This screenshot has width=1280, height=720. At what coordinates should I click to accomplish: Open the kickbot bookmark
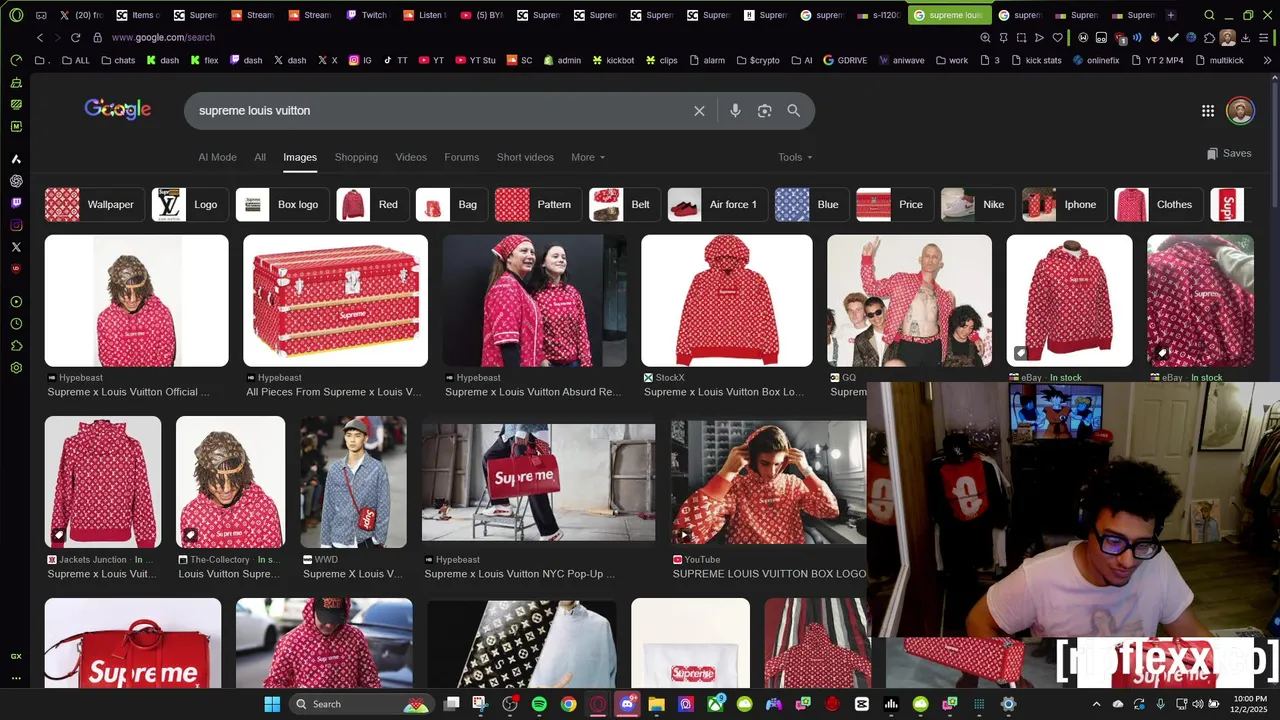pos(613,60)
